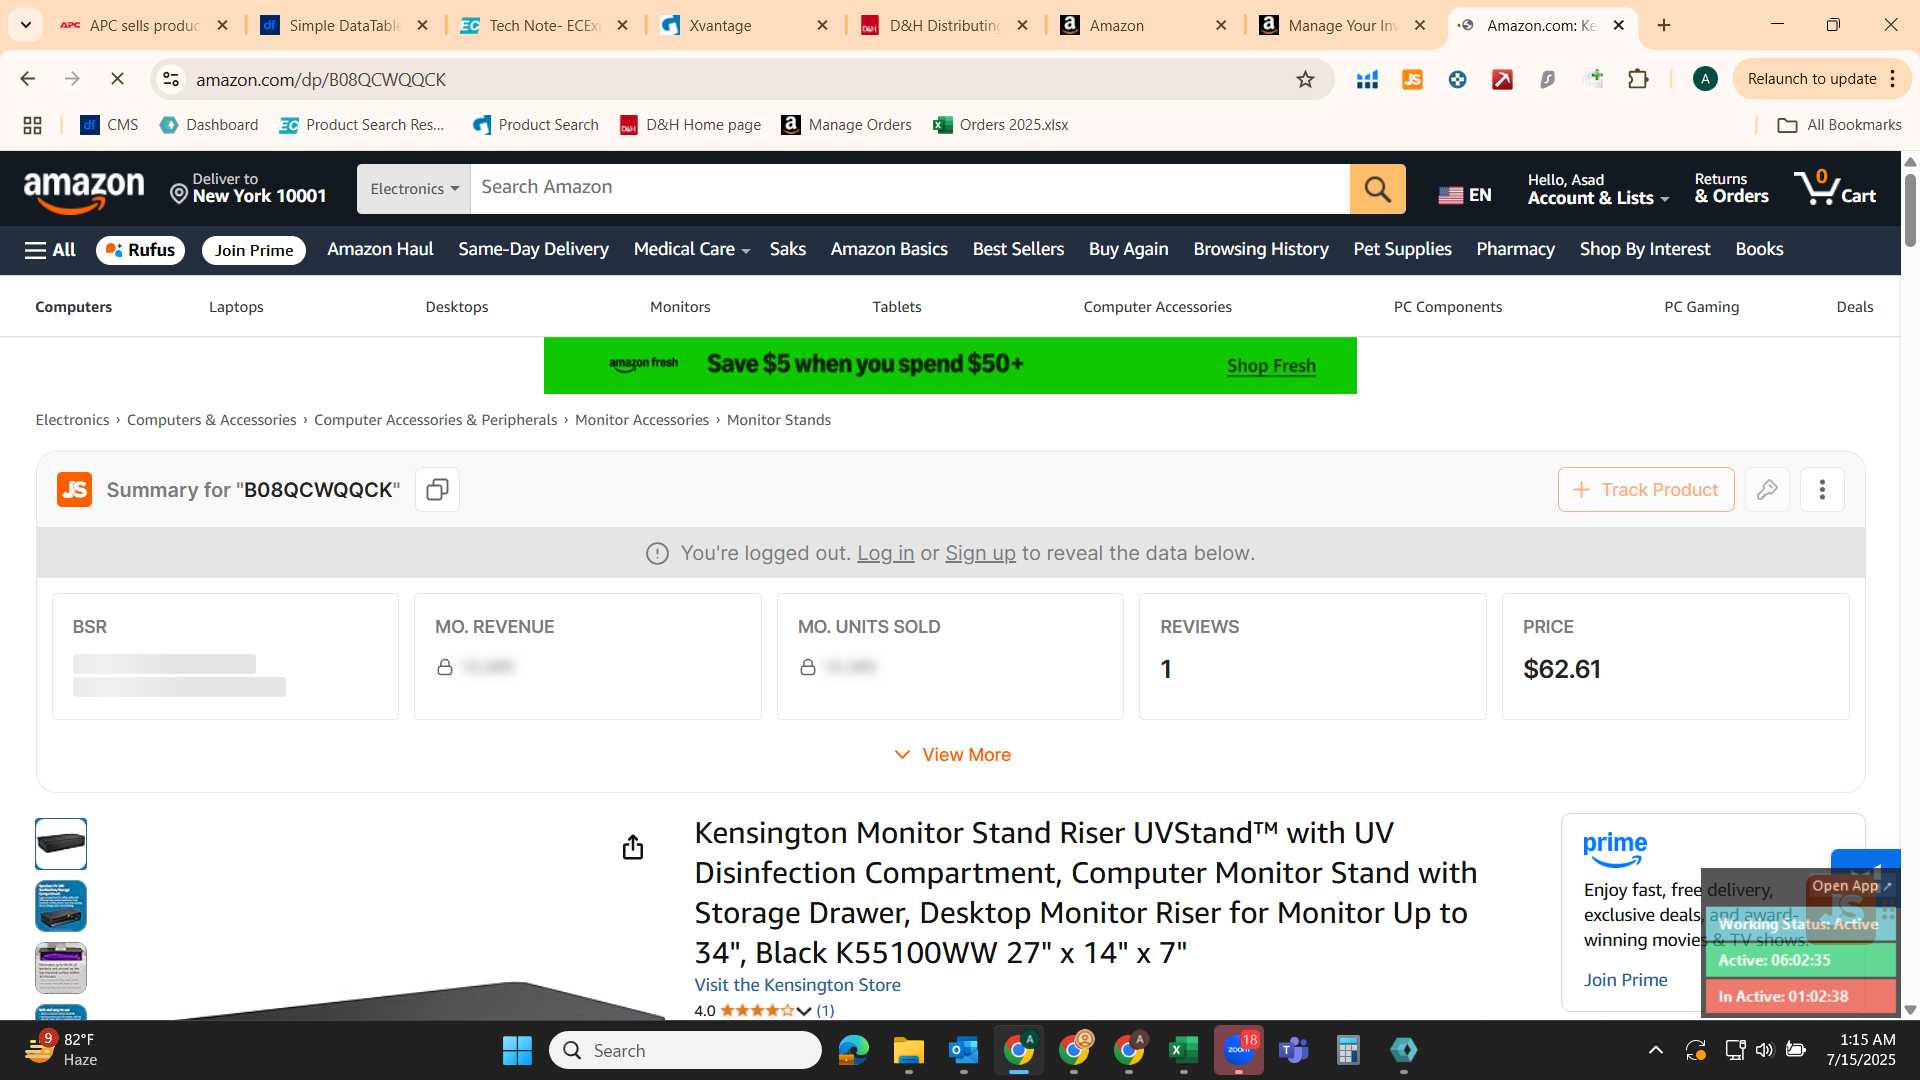Click the Jungle Scout pin icon
This screenshot has width=1920, height=1080.
click(x=1767, y=490)
